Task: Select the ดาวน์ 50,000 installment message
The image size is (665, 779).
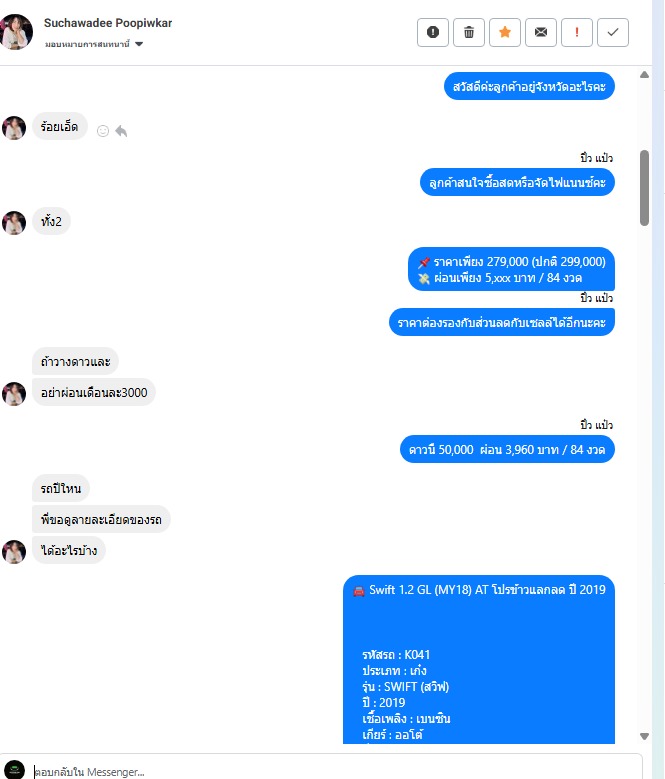Action: coord(507,449)
